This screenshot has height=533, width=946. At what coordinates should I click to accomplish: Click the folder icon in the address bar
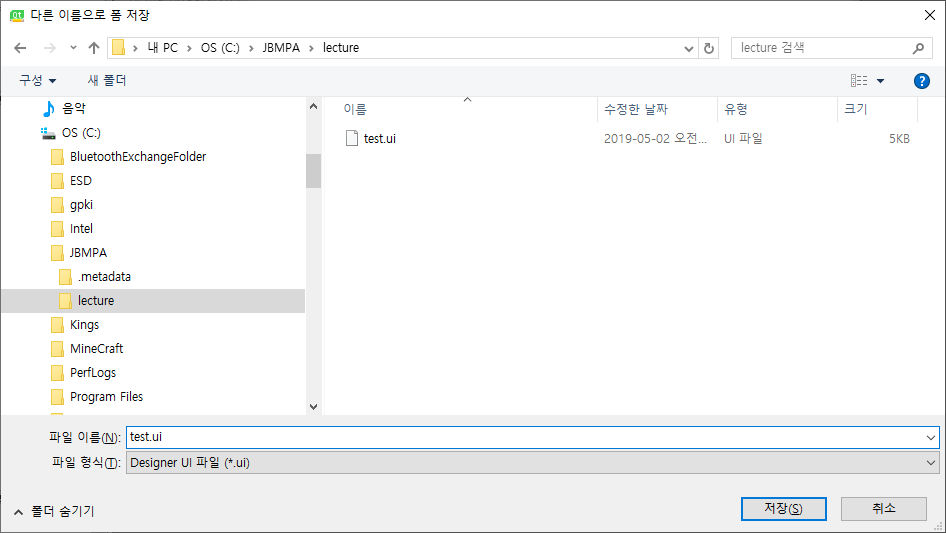pyautogui.click(x=119, y=48)
